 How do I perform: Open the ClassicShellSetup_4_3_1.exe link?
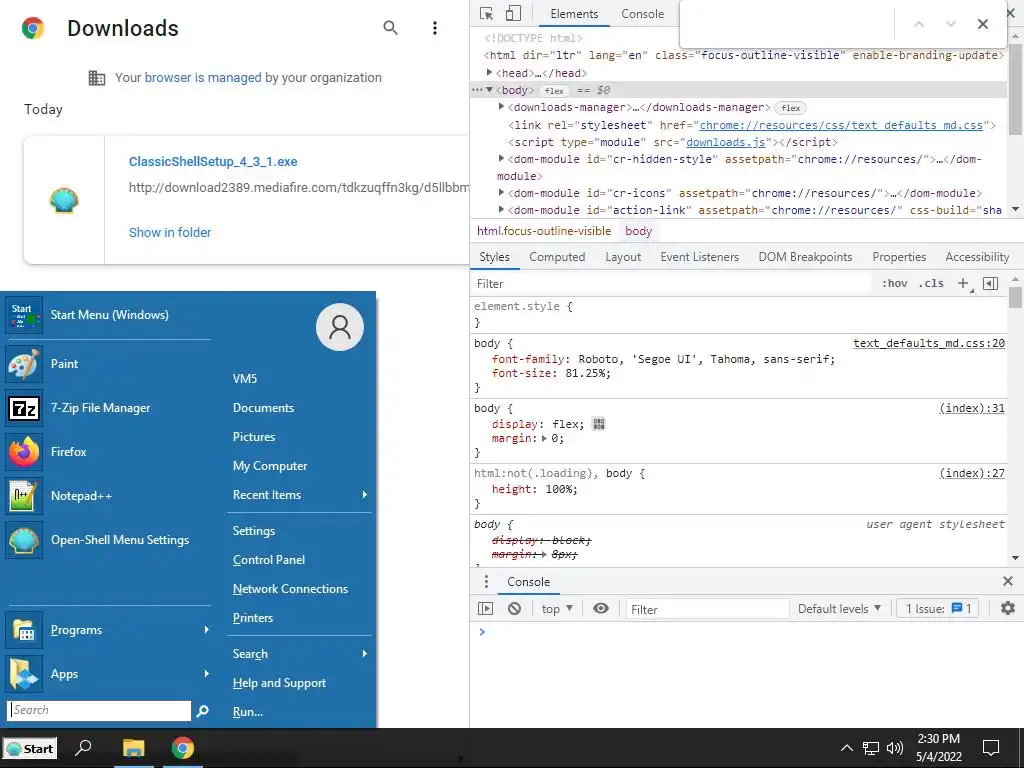coord(213,161)
